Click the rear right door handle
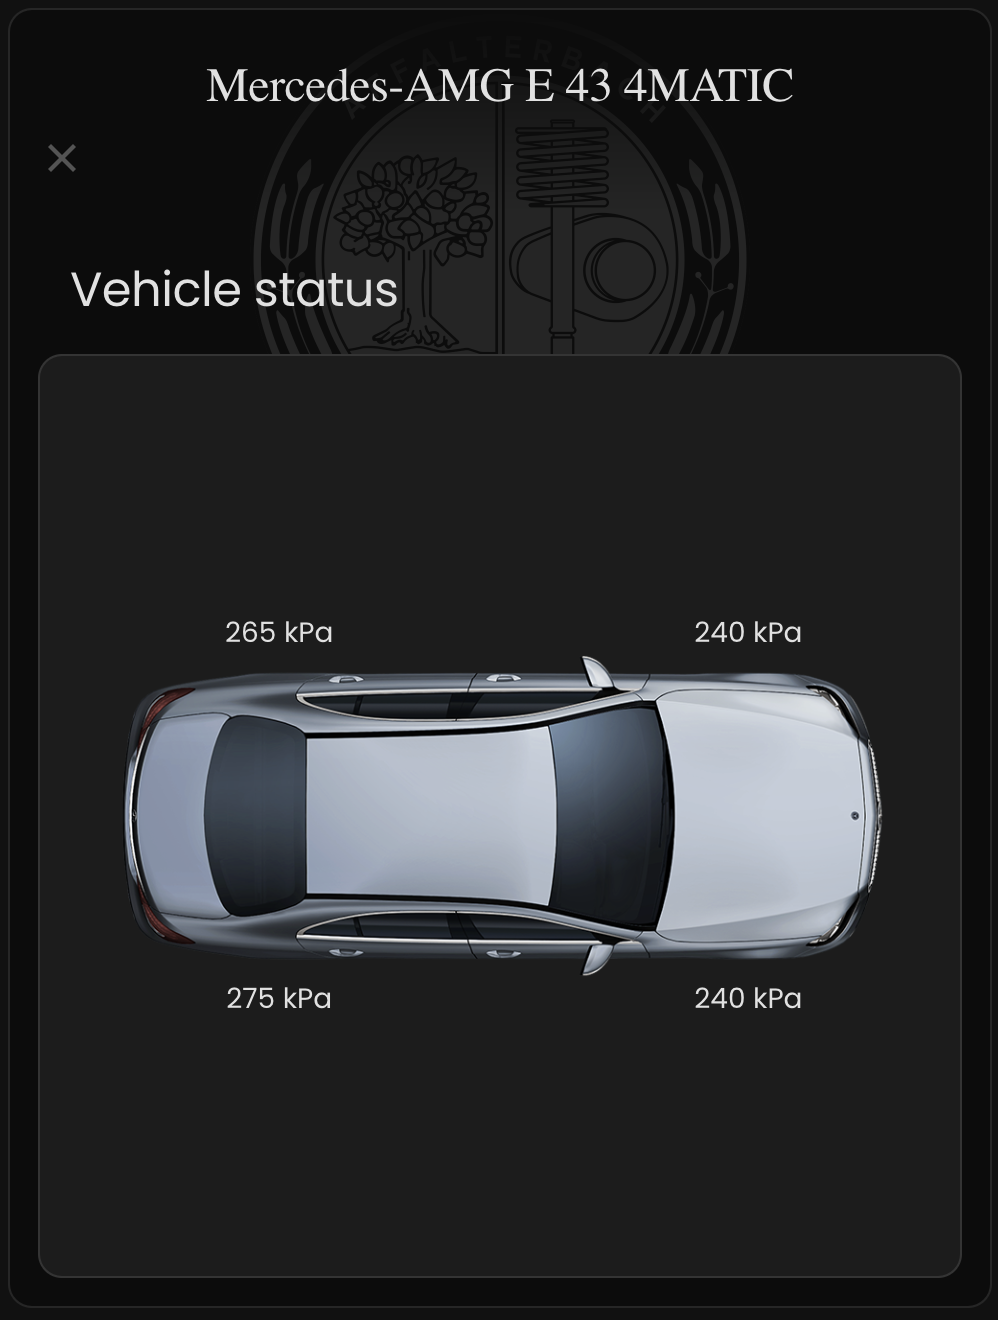This screenshot has width=998, height=1320. coord(345,952)
